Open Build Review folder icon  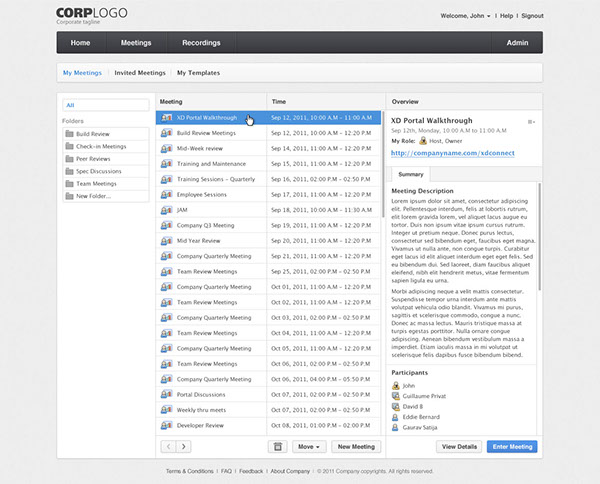[x=69, y=134]
